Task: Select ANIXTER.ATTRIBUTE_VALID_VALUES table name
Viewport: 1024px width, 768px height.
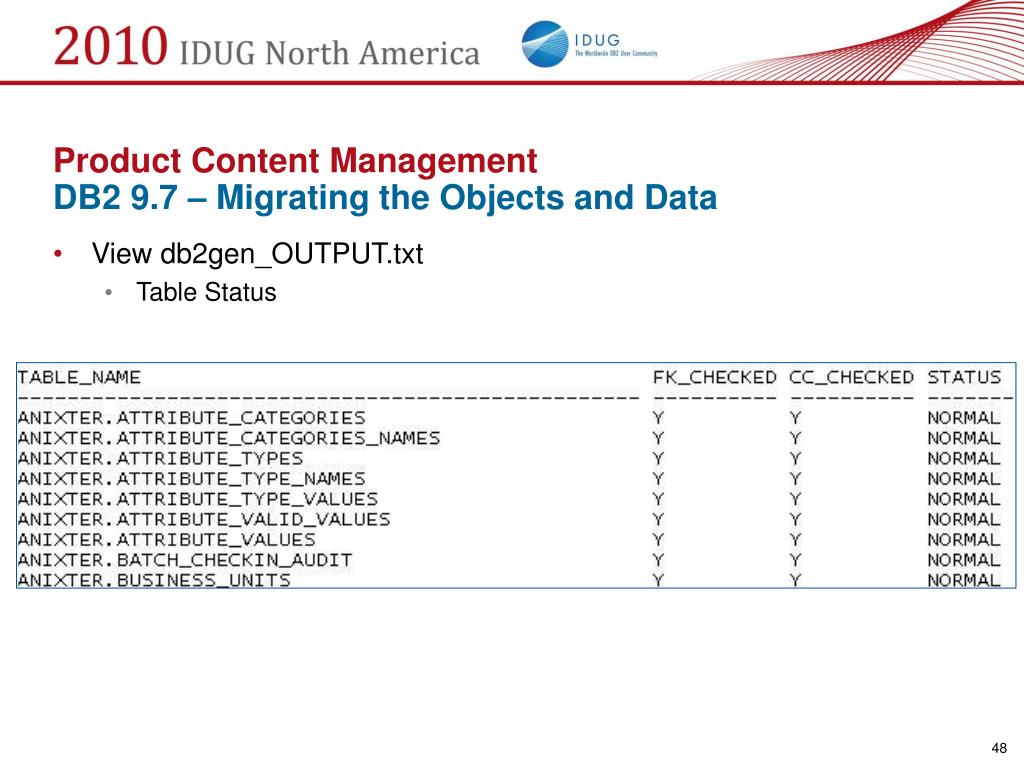Action: coord(204,519)
